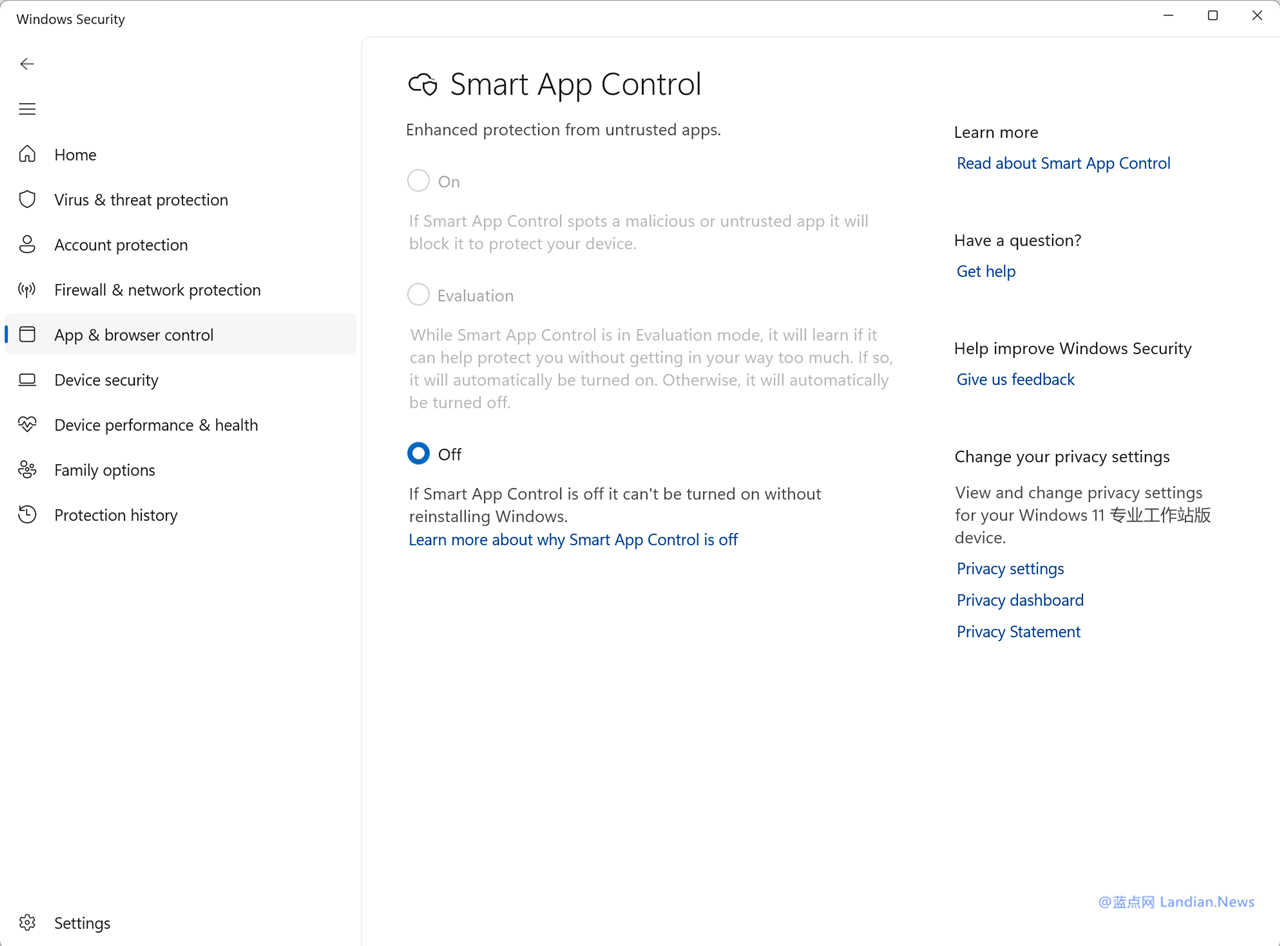Click 'Change your privacy settings' heading
1280x946 pixels.
[1062, 456]
